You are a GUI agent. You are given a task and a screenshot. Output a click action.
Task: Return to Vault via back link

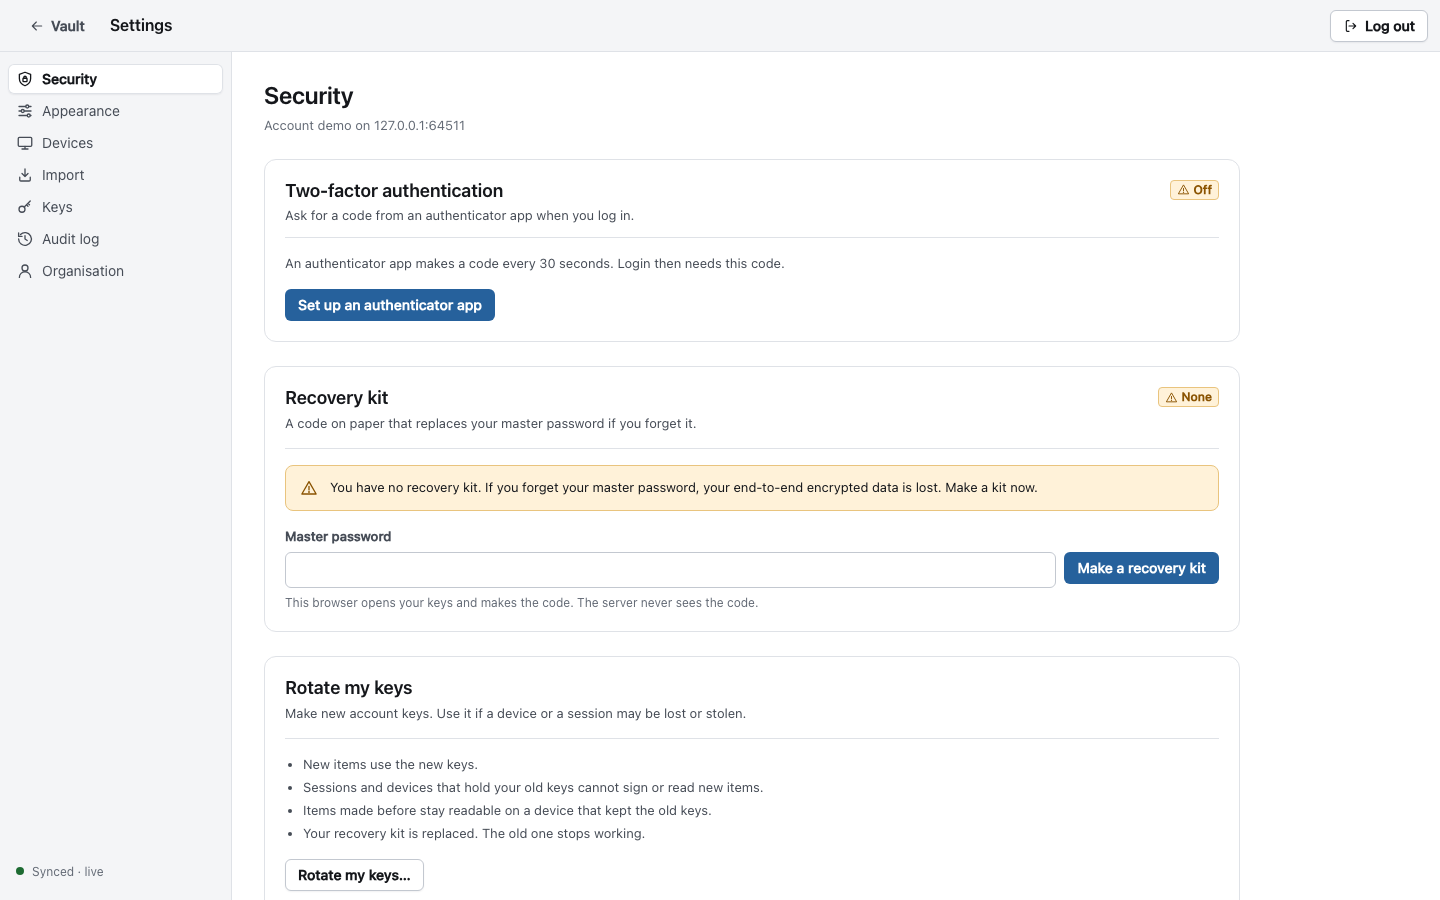[x=57, y=26]
